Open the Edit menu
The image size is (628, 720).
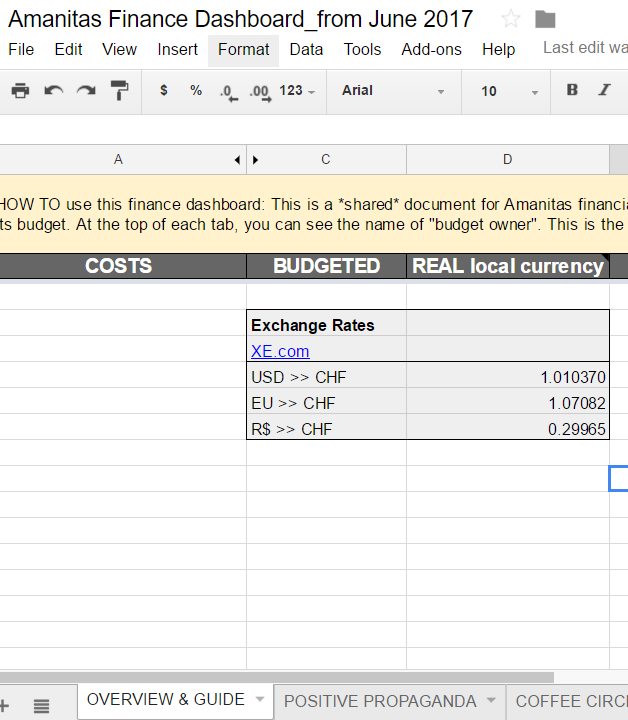point(68,50)
